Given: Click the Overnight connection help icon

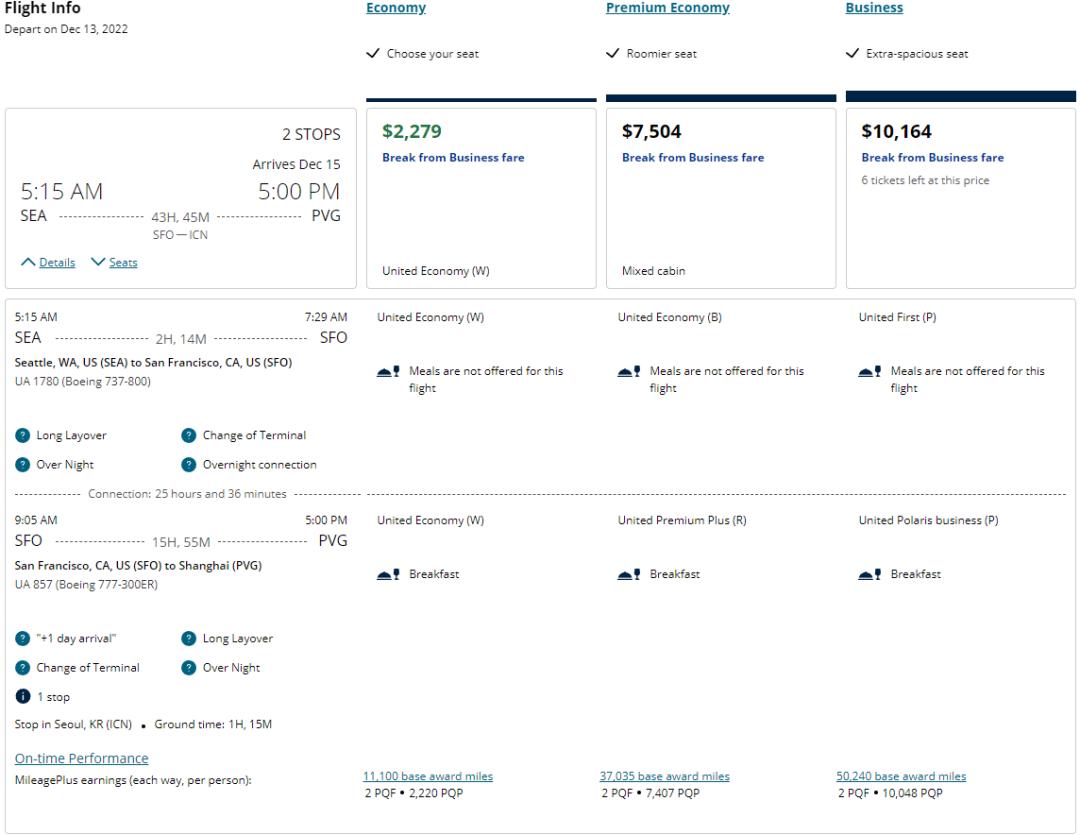Looking at the screenshot, I should [x=188, y=464].
